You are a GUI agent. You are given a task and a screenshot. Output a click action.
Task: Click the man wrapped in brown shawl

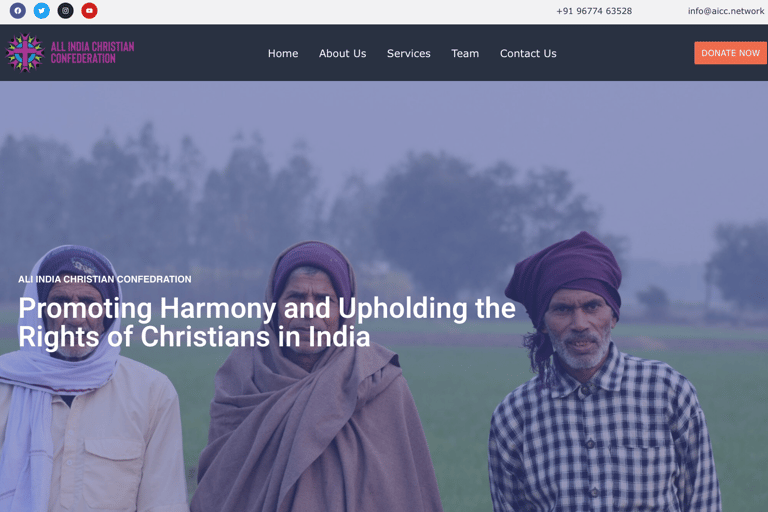(x=316, y=377)
